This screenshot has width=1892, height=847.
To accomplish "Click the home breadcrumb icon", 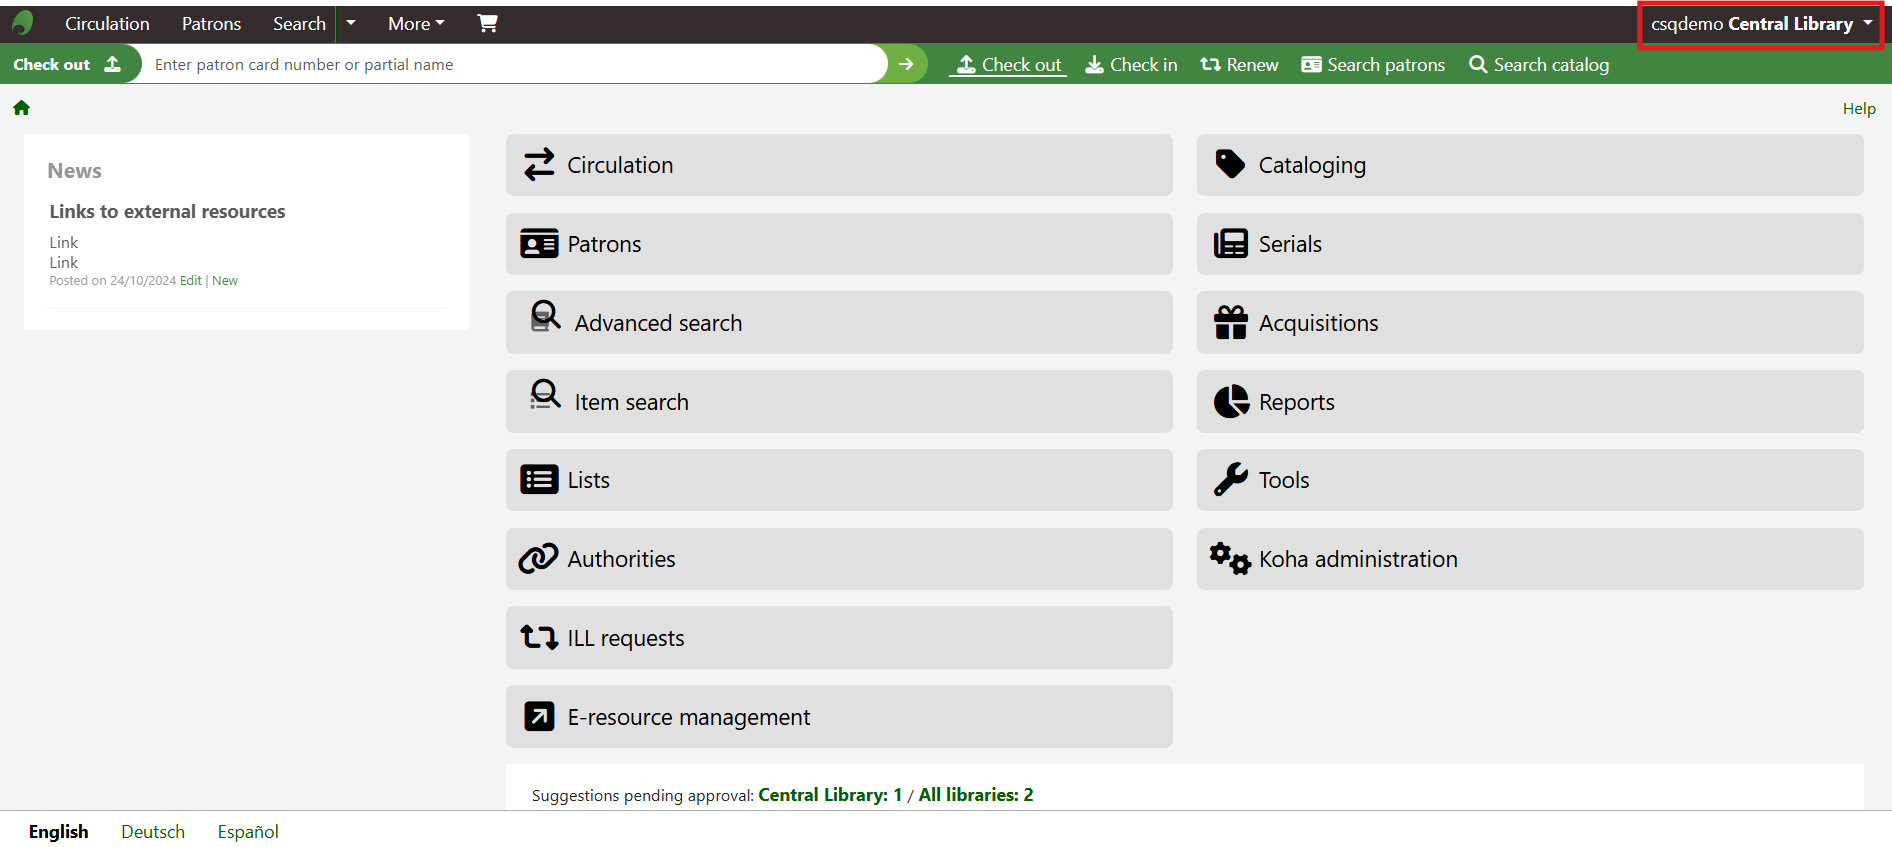I will [x=21, y=108].
